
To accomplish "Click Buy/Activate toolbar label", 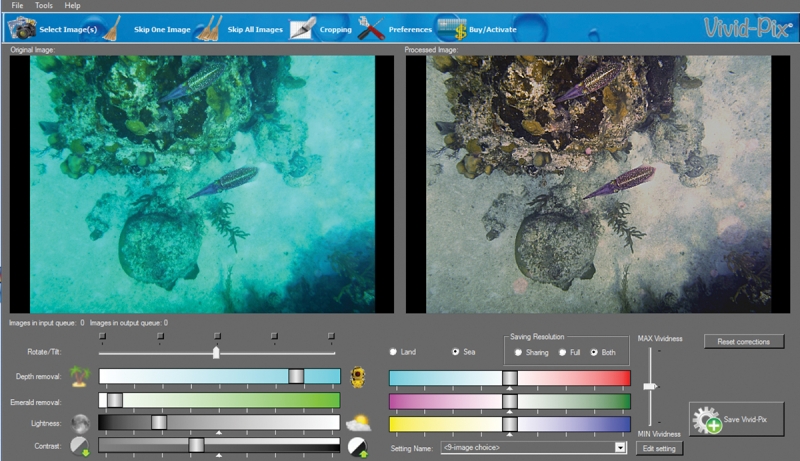I will tap(493, 30).
